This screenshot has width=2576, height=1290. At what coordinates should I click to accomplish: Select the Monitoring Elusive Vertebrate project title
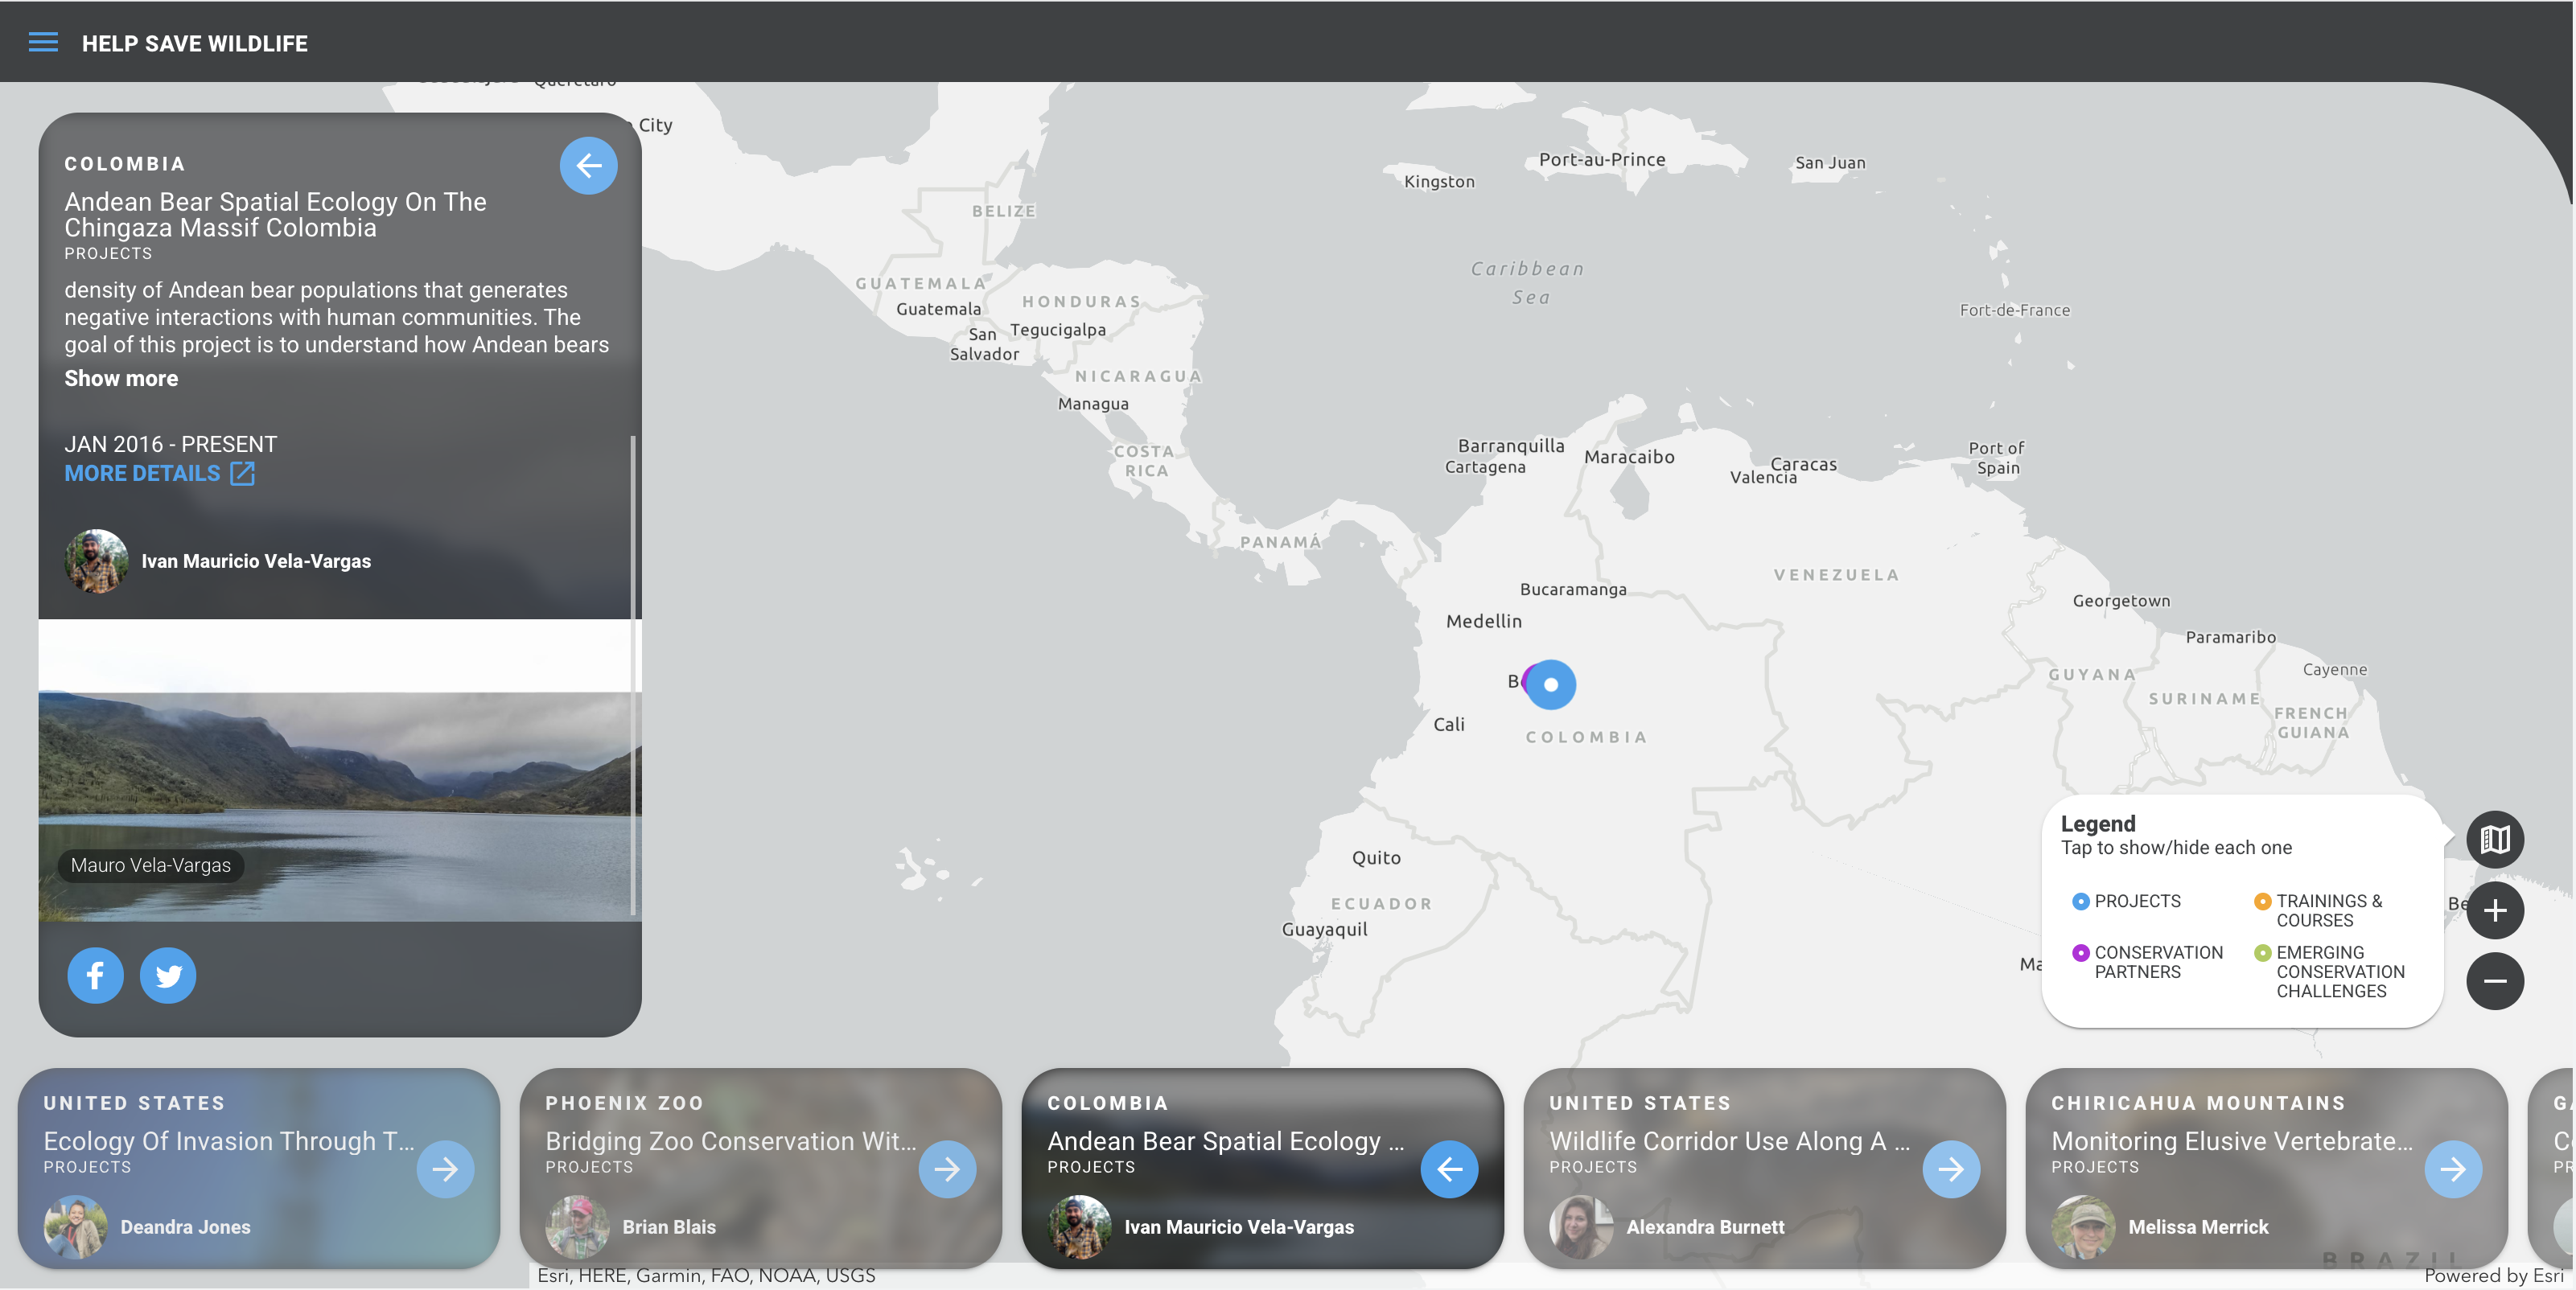[x=2232, y=1141]
